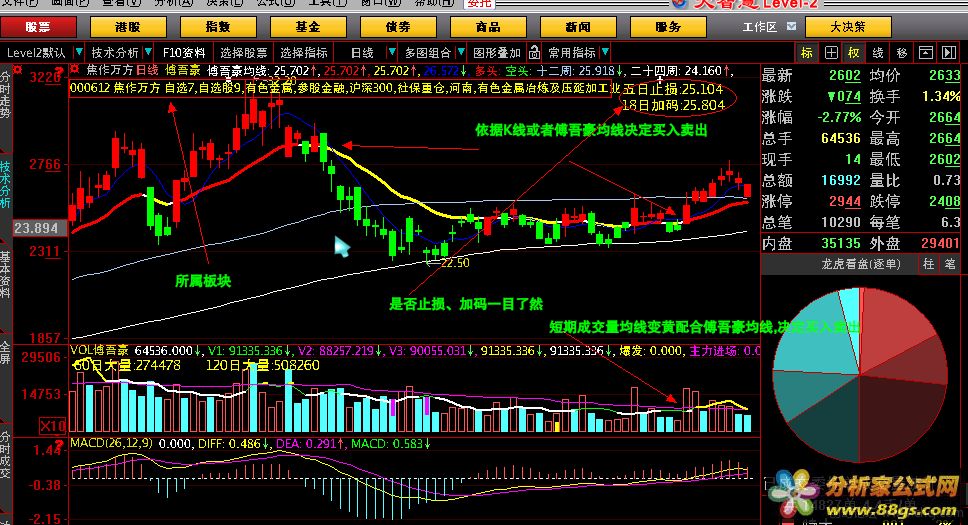Click the crosshair cursor icon
This screenshot has width=968, height=525.
tap(831, 52)
